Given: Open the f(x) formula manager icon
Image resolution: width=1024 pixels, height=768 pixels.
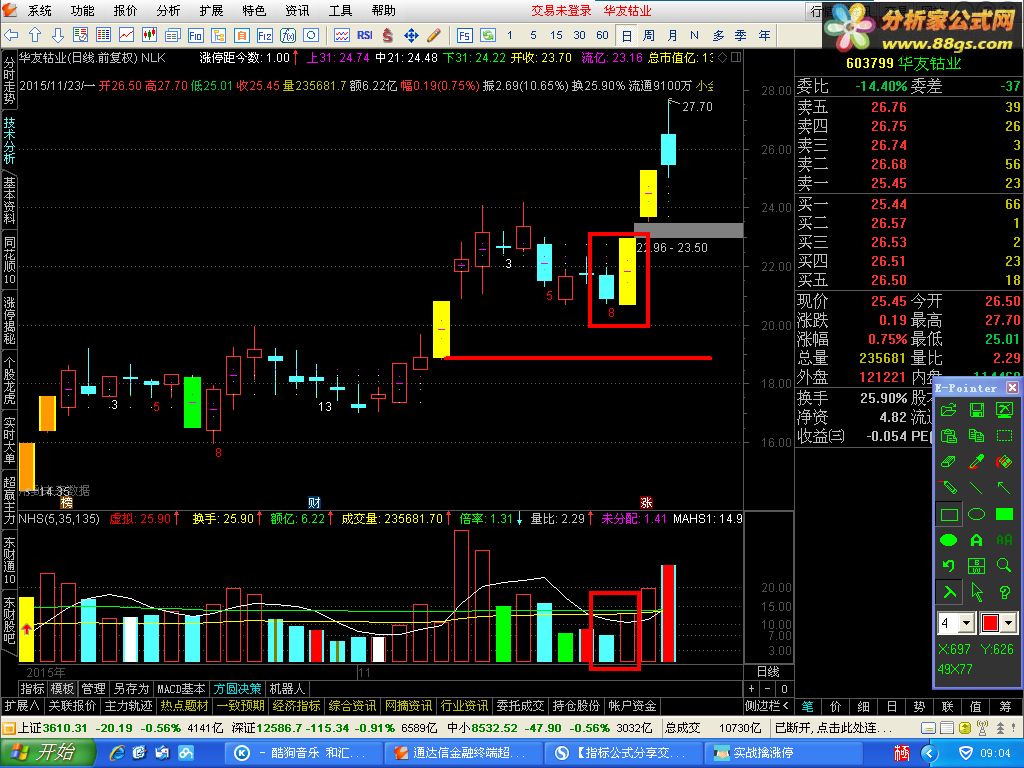Looking at the screenshot, I should (287, 35).
